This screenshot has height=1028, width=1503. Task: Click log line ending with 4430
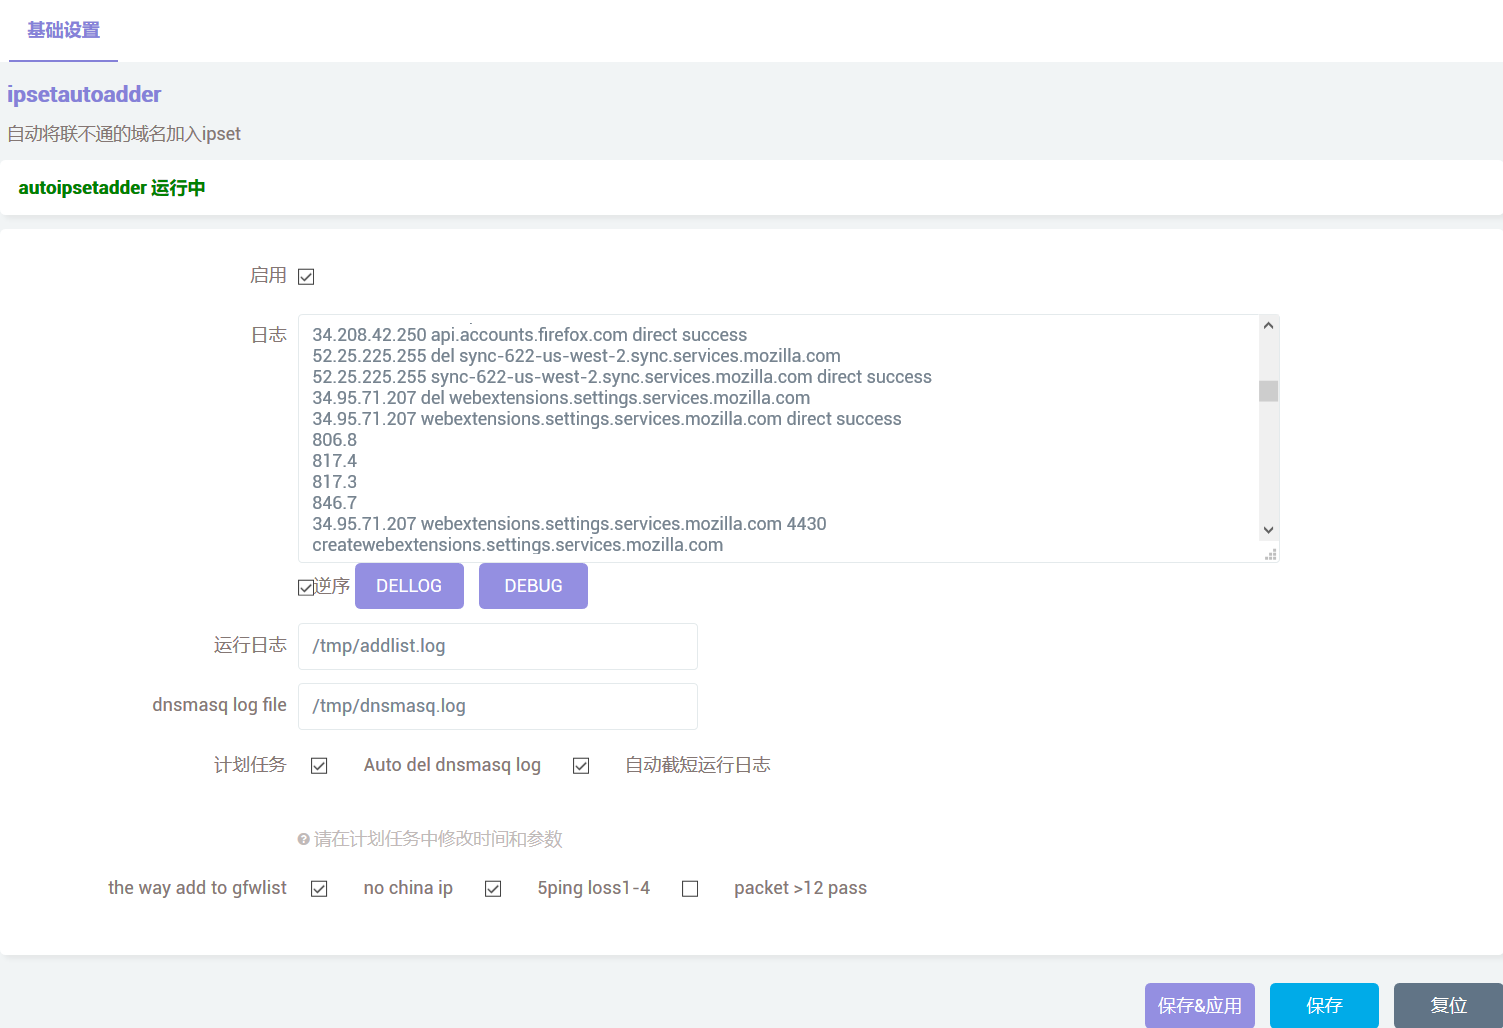pos(569,524)
